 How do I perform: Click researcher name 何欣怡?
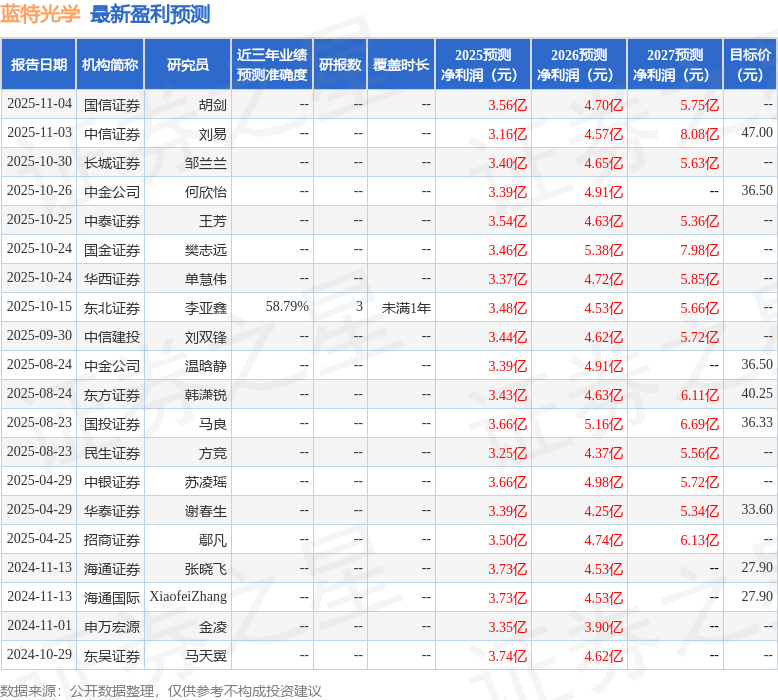[x=206, y=191]
